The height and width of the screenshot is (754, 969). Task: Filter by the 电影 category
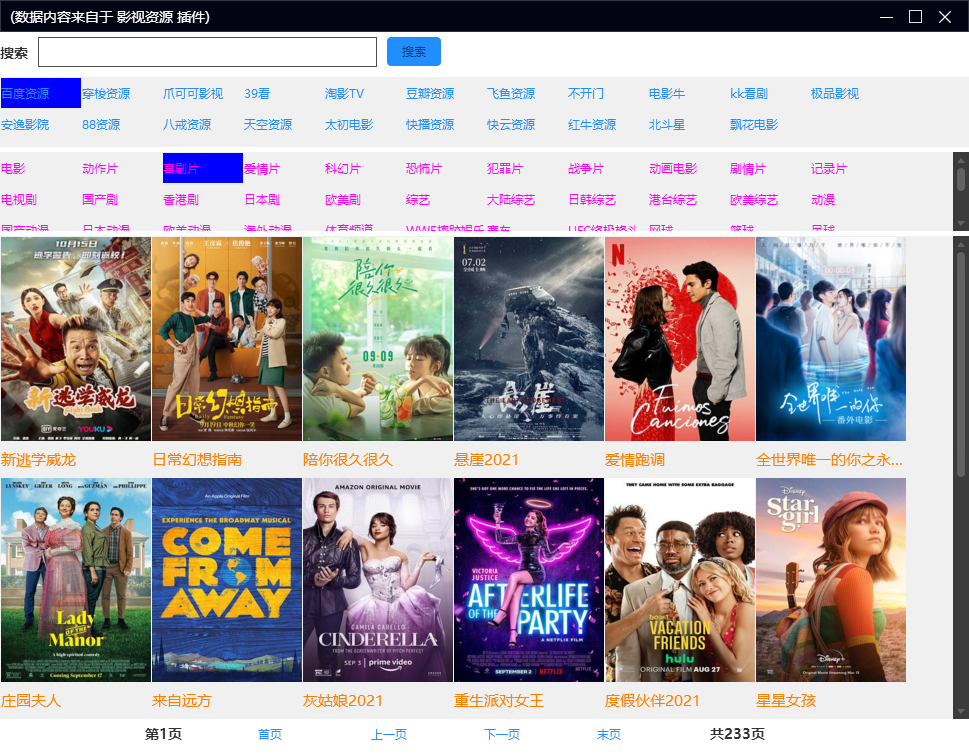pos(13,168)
